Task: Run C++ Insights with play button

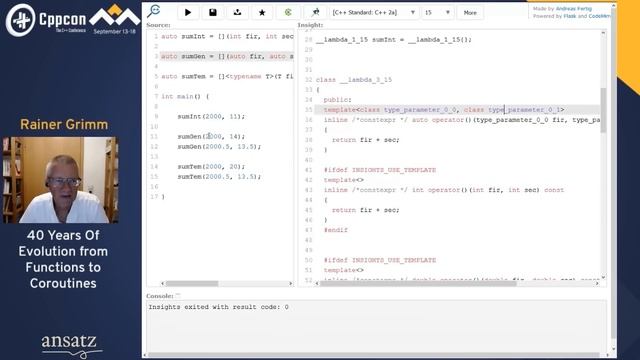Action: pos(188,13)
